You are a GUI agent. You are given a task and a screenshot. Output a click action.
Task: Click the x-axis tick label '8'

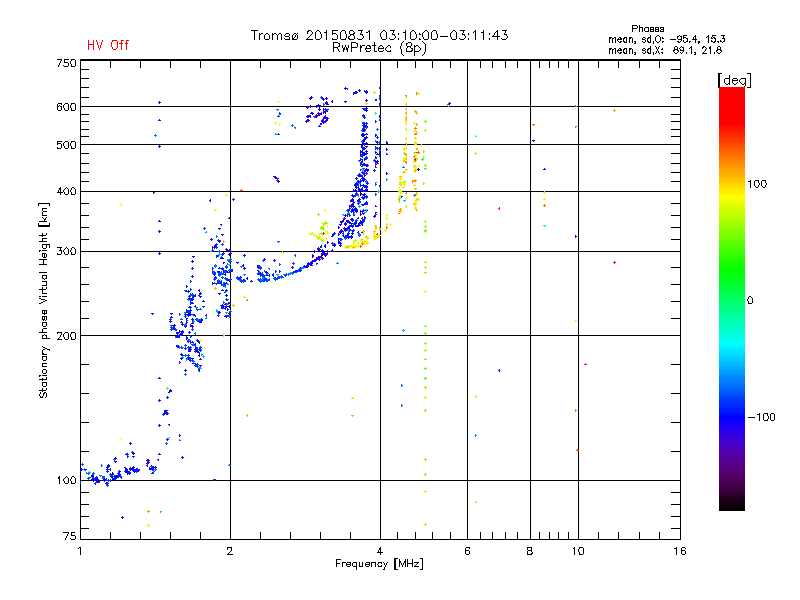pyautogui.click(x=530, y=551)
